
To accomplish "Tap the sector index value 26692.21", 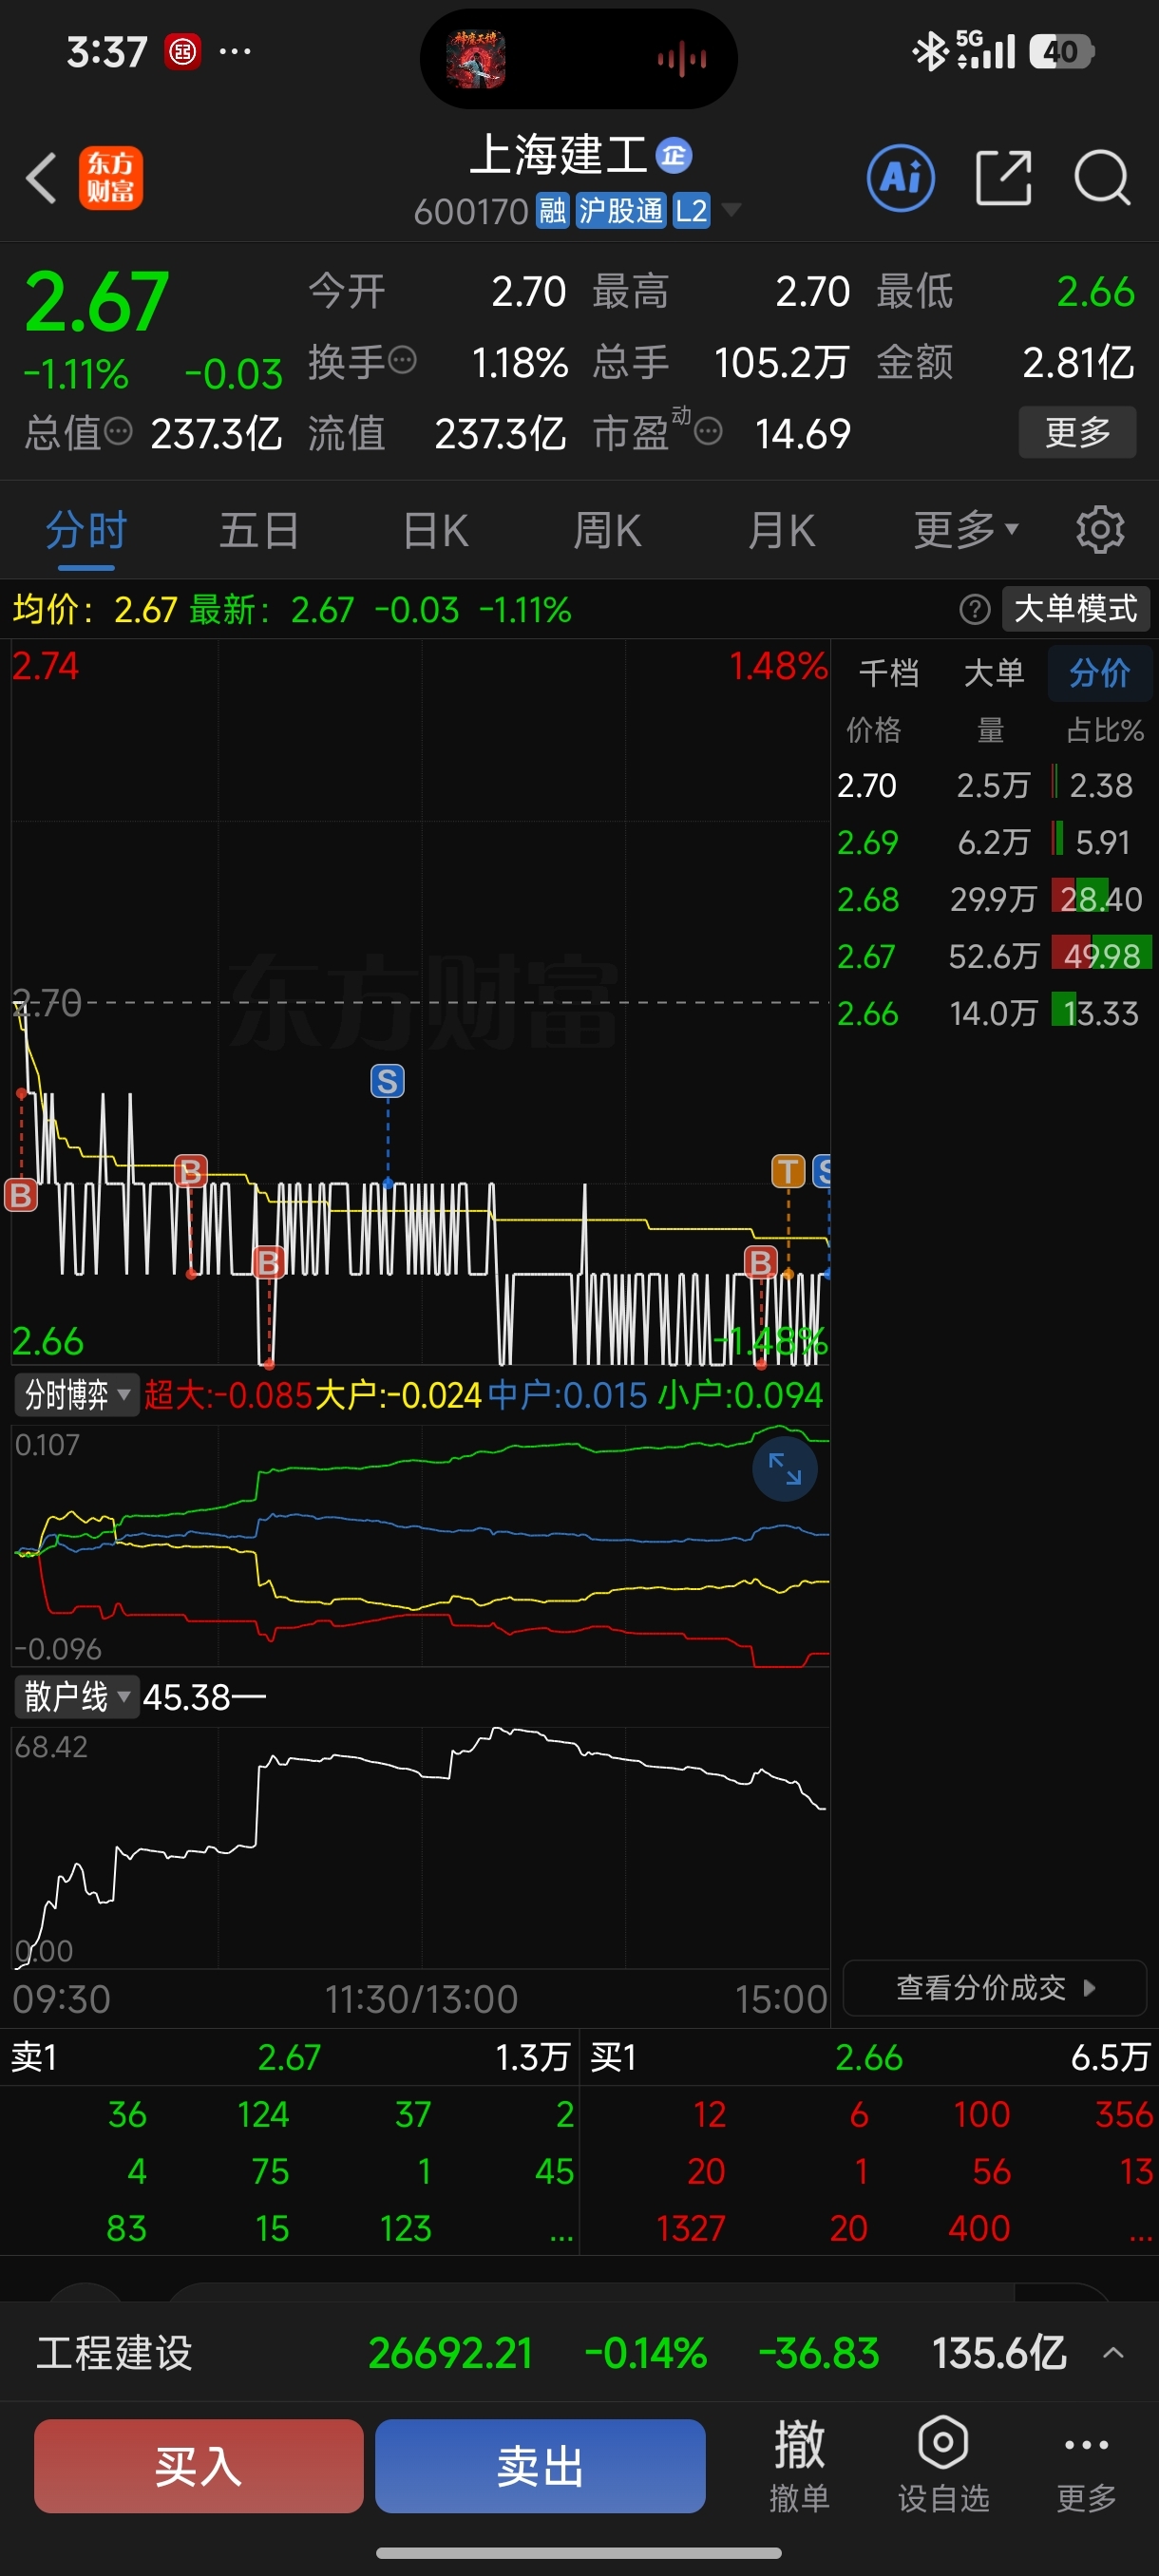I will pos(450,2353).
